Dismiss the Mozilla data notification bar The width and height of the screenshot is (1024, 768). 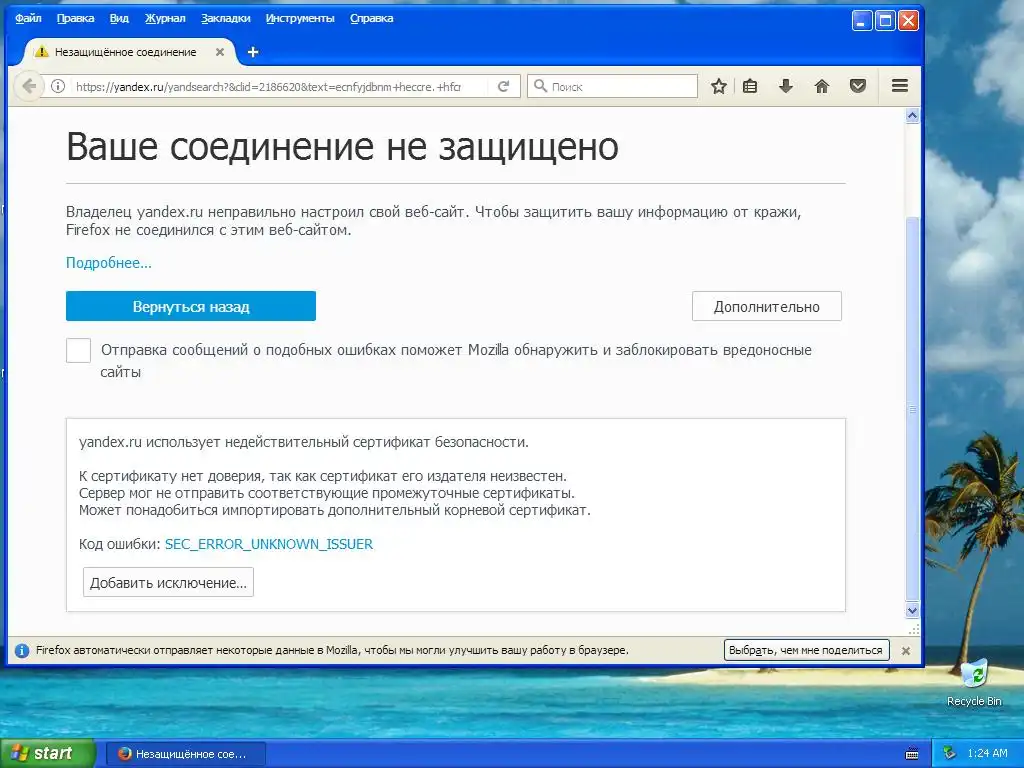pos(906,650)
